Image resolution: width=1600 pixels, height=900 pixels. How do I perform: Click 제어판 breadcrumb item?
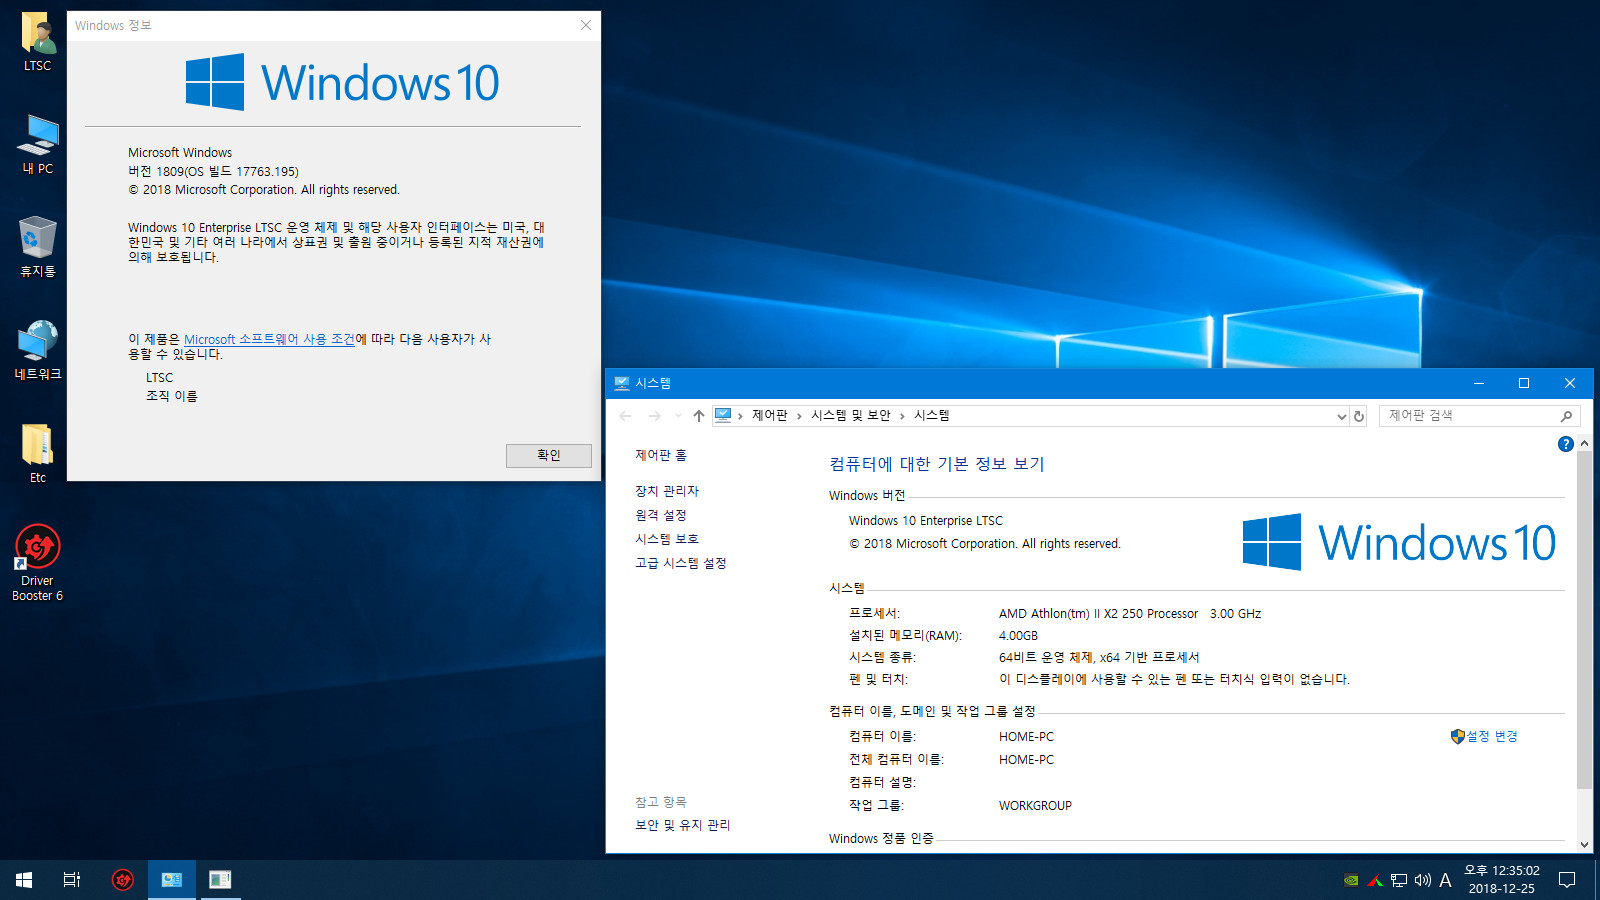coord(770,415)
